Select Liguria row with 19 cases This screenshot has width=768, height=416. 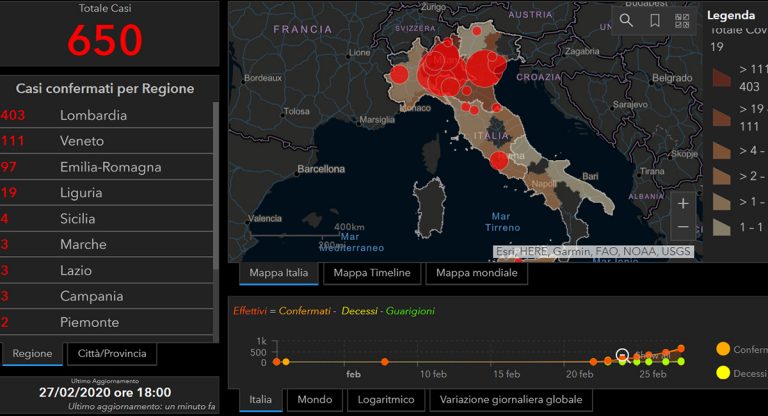pyautogui.click(x=106, y=193)
